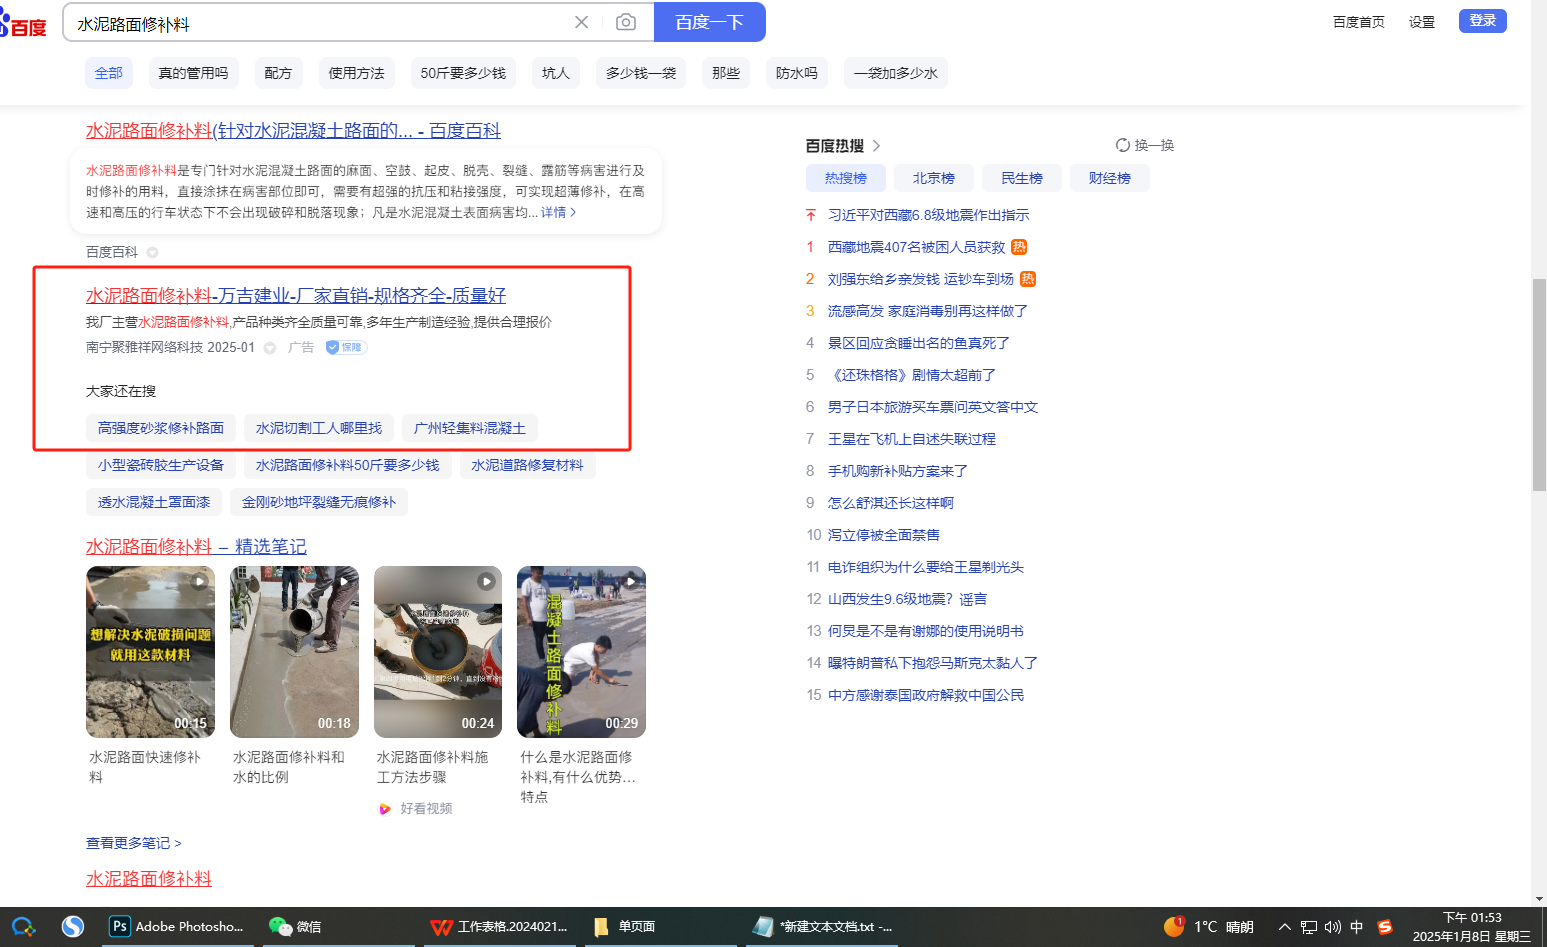Open the 查看更多笔记 link
1547x947 pixels.
coord(133,843)
